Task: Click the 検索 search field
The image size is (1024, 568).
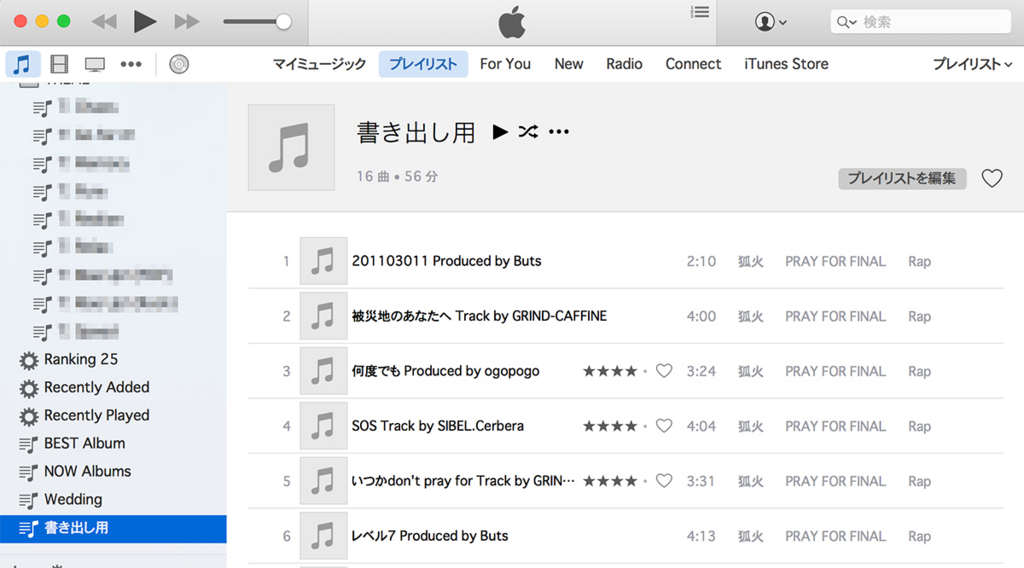Action: [920, 22]
